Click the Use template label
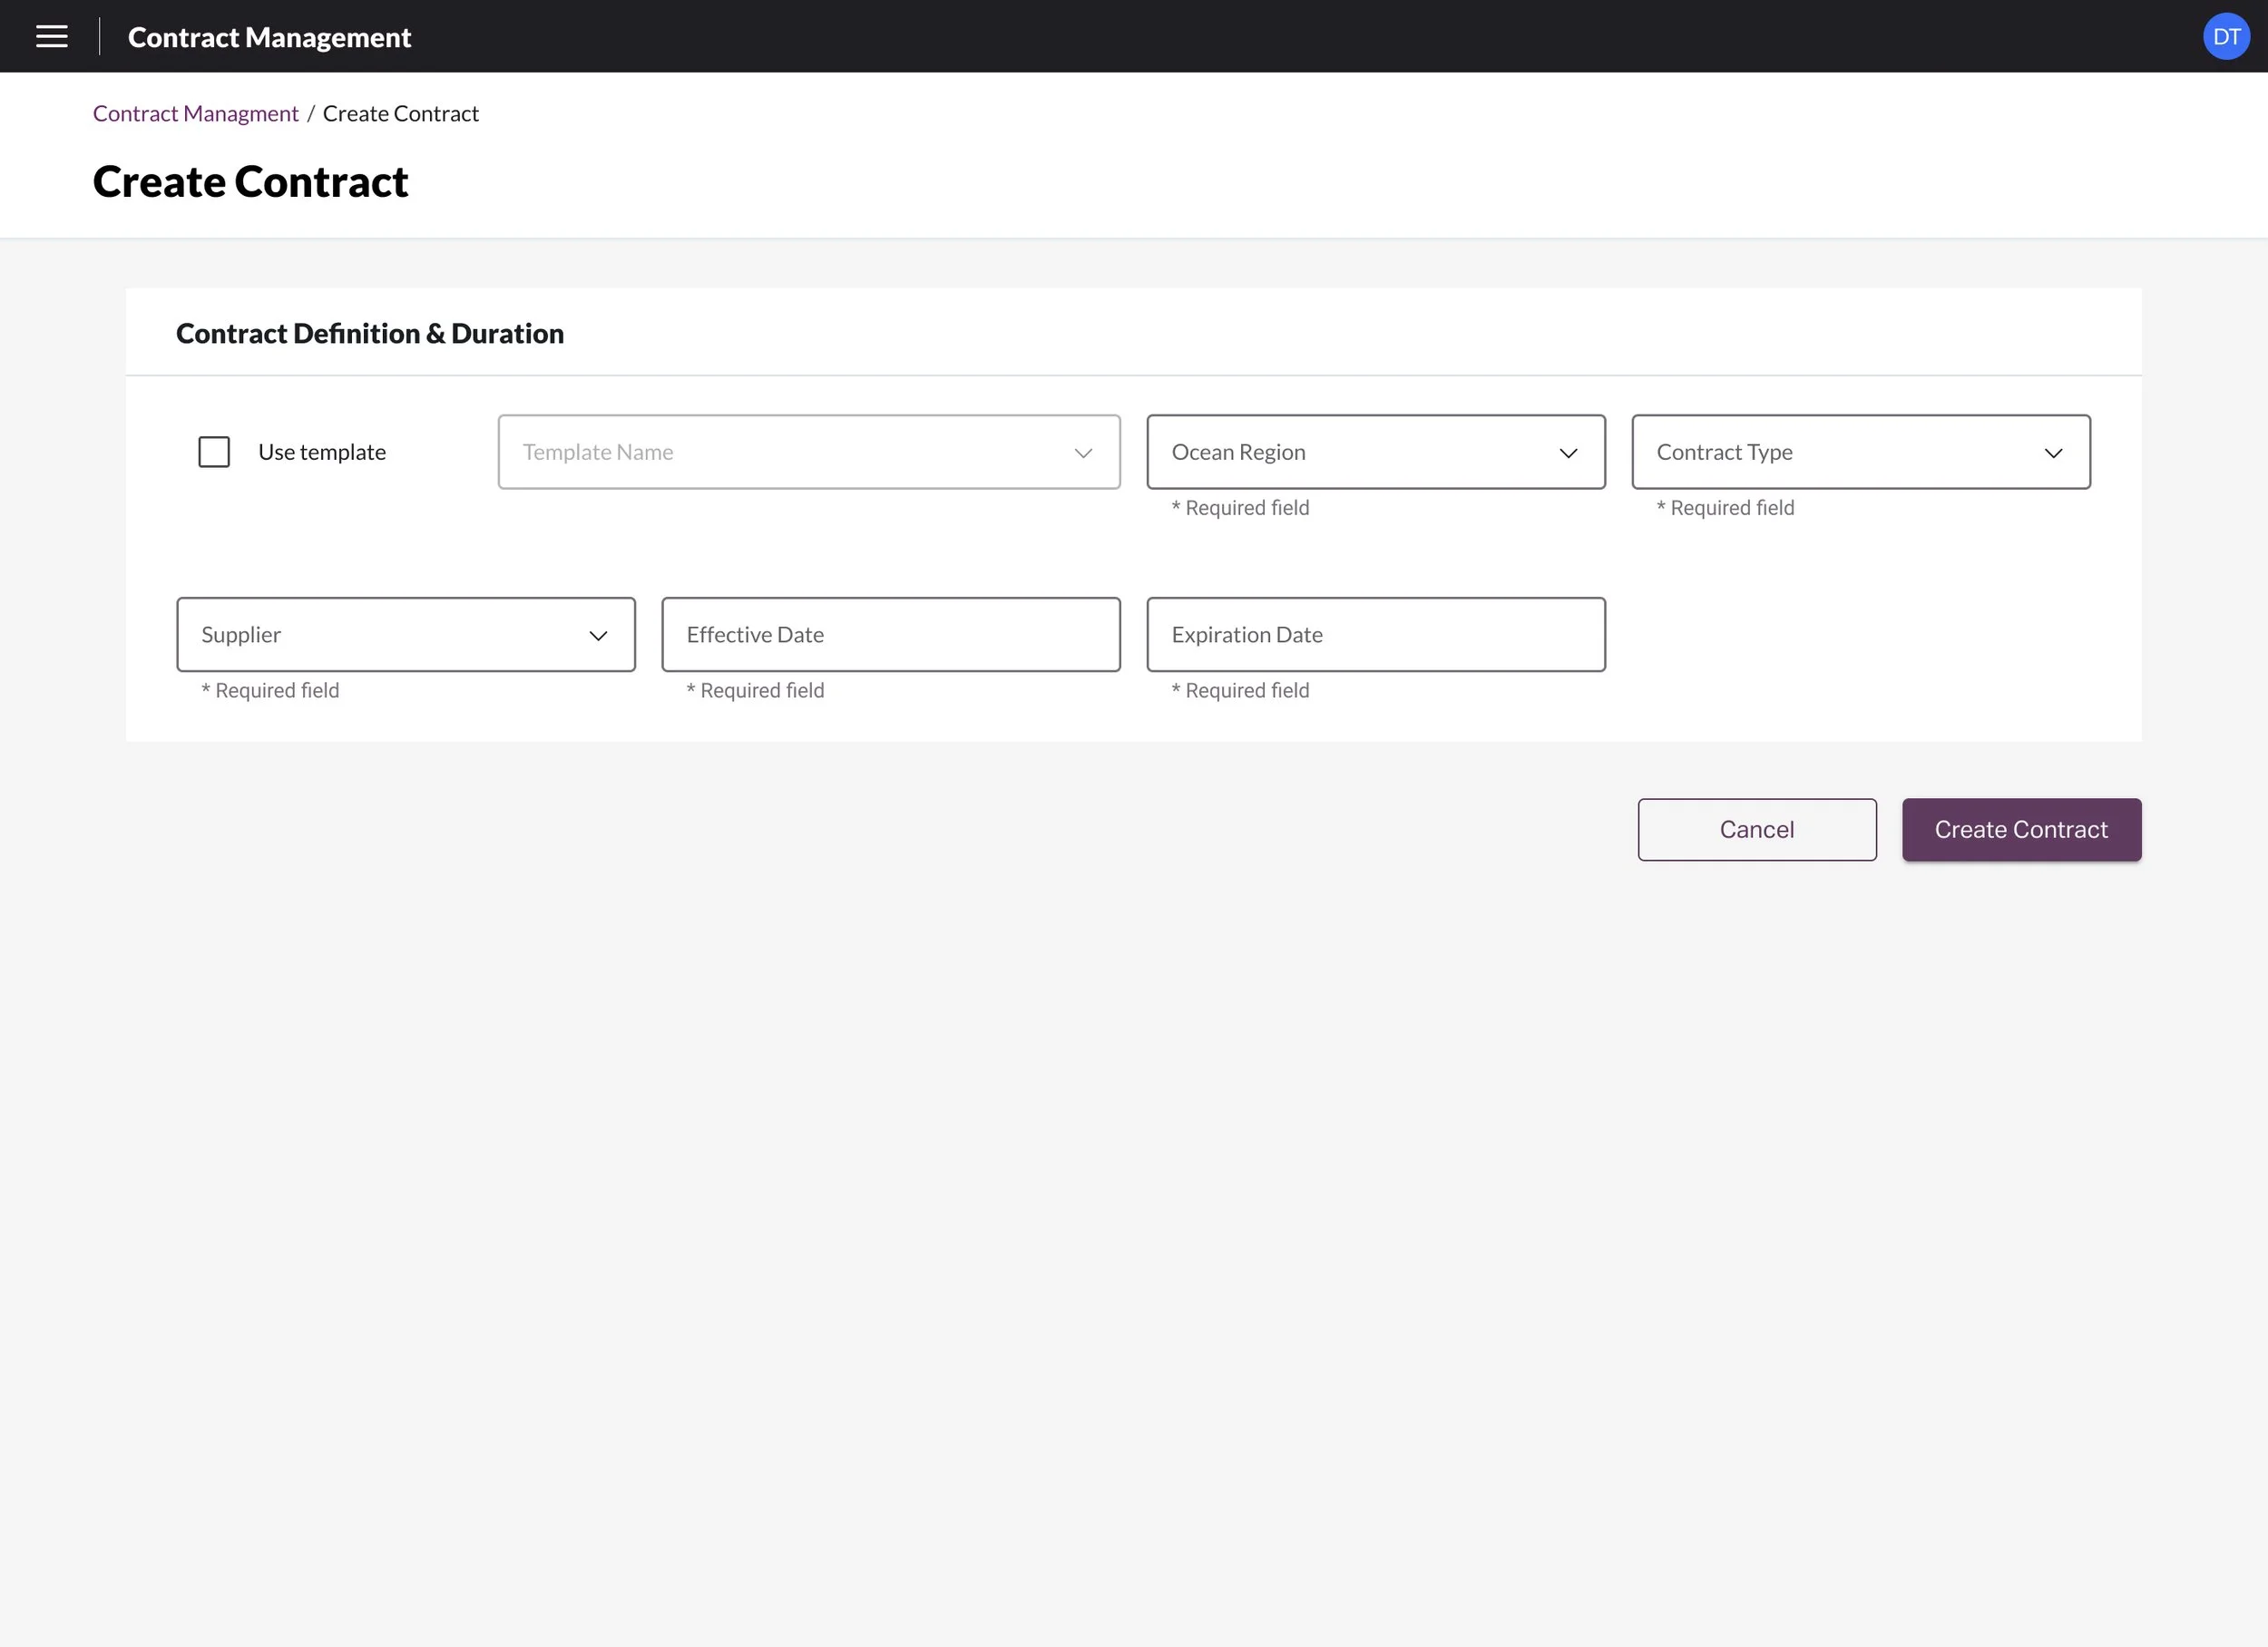This screenshot has width=2268, height=1647. (x=322, y=452)
